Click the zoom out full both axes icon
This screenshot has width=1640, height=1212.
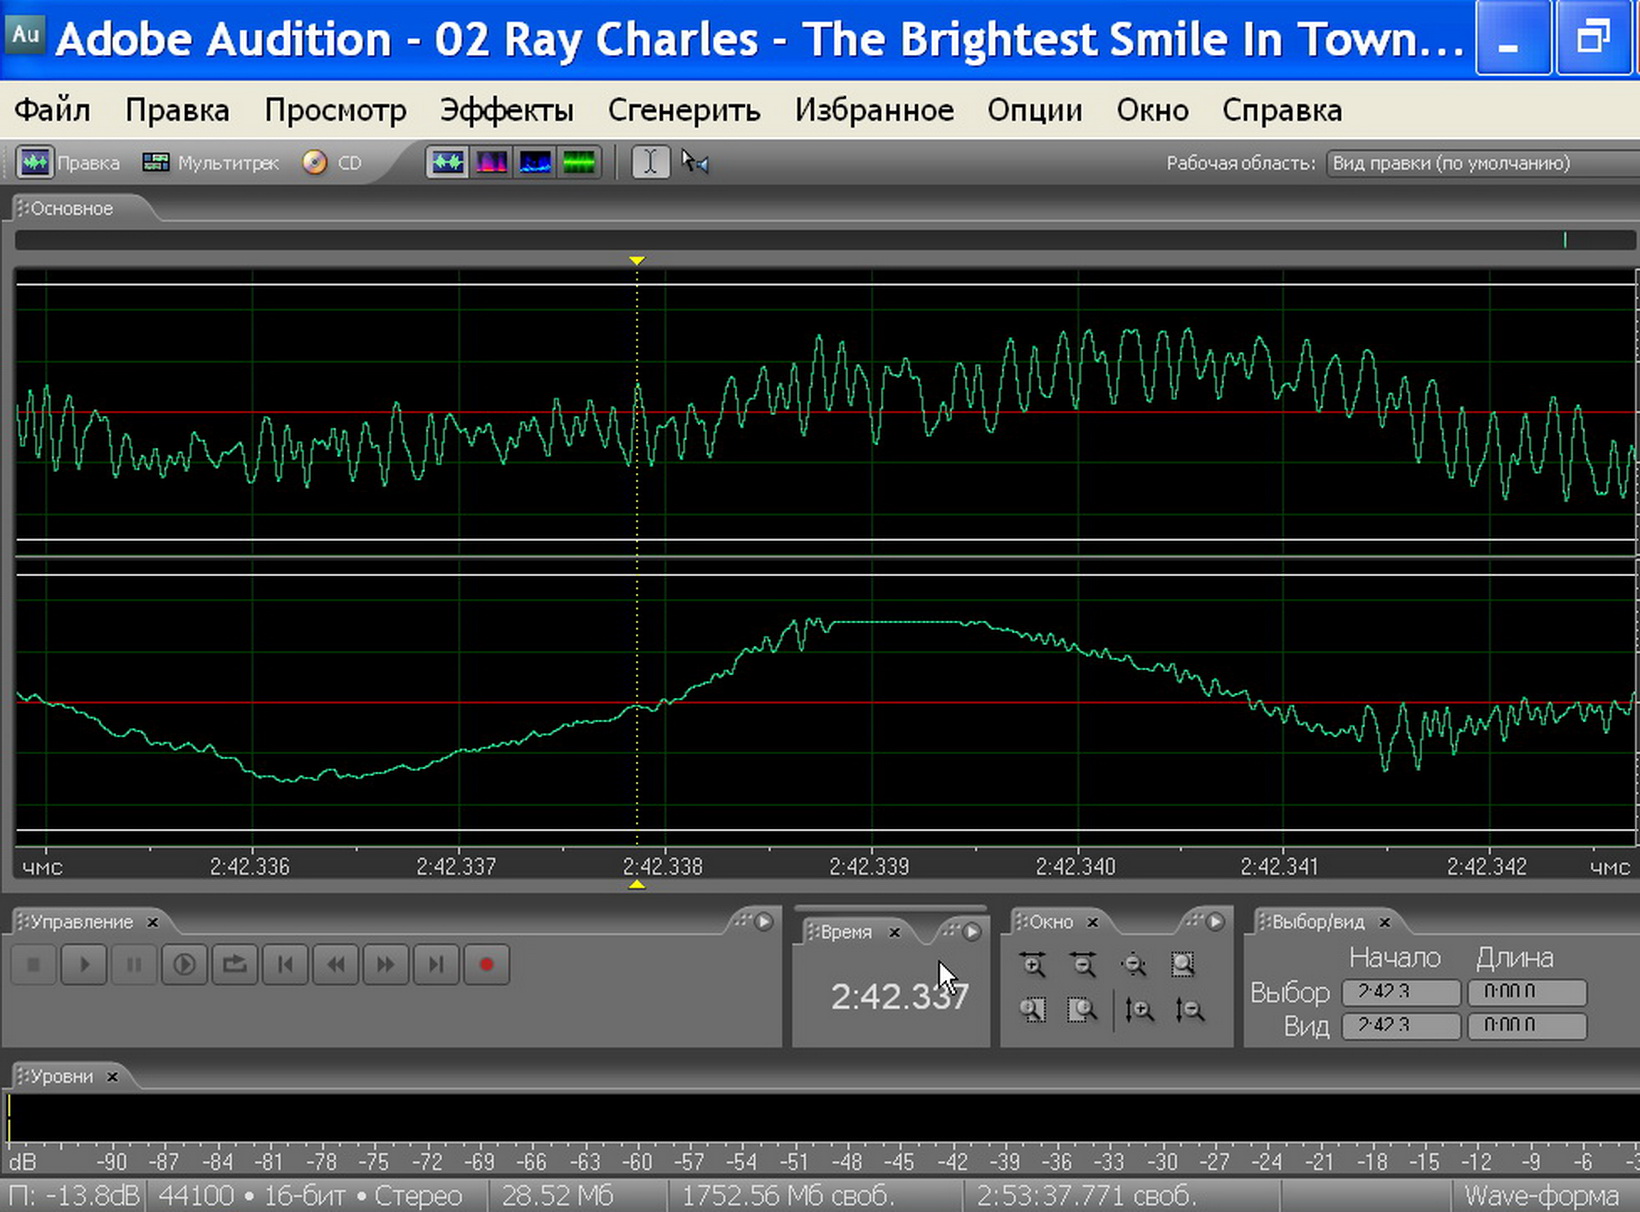pos(1134,965)
